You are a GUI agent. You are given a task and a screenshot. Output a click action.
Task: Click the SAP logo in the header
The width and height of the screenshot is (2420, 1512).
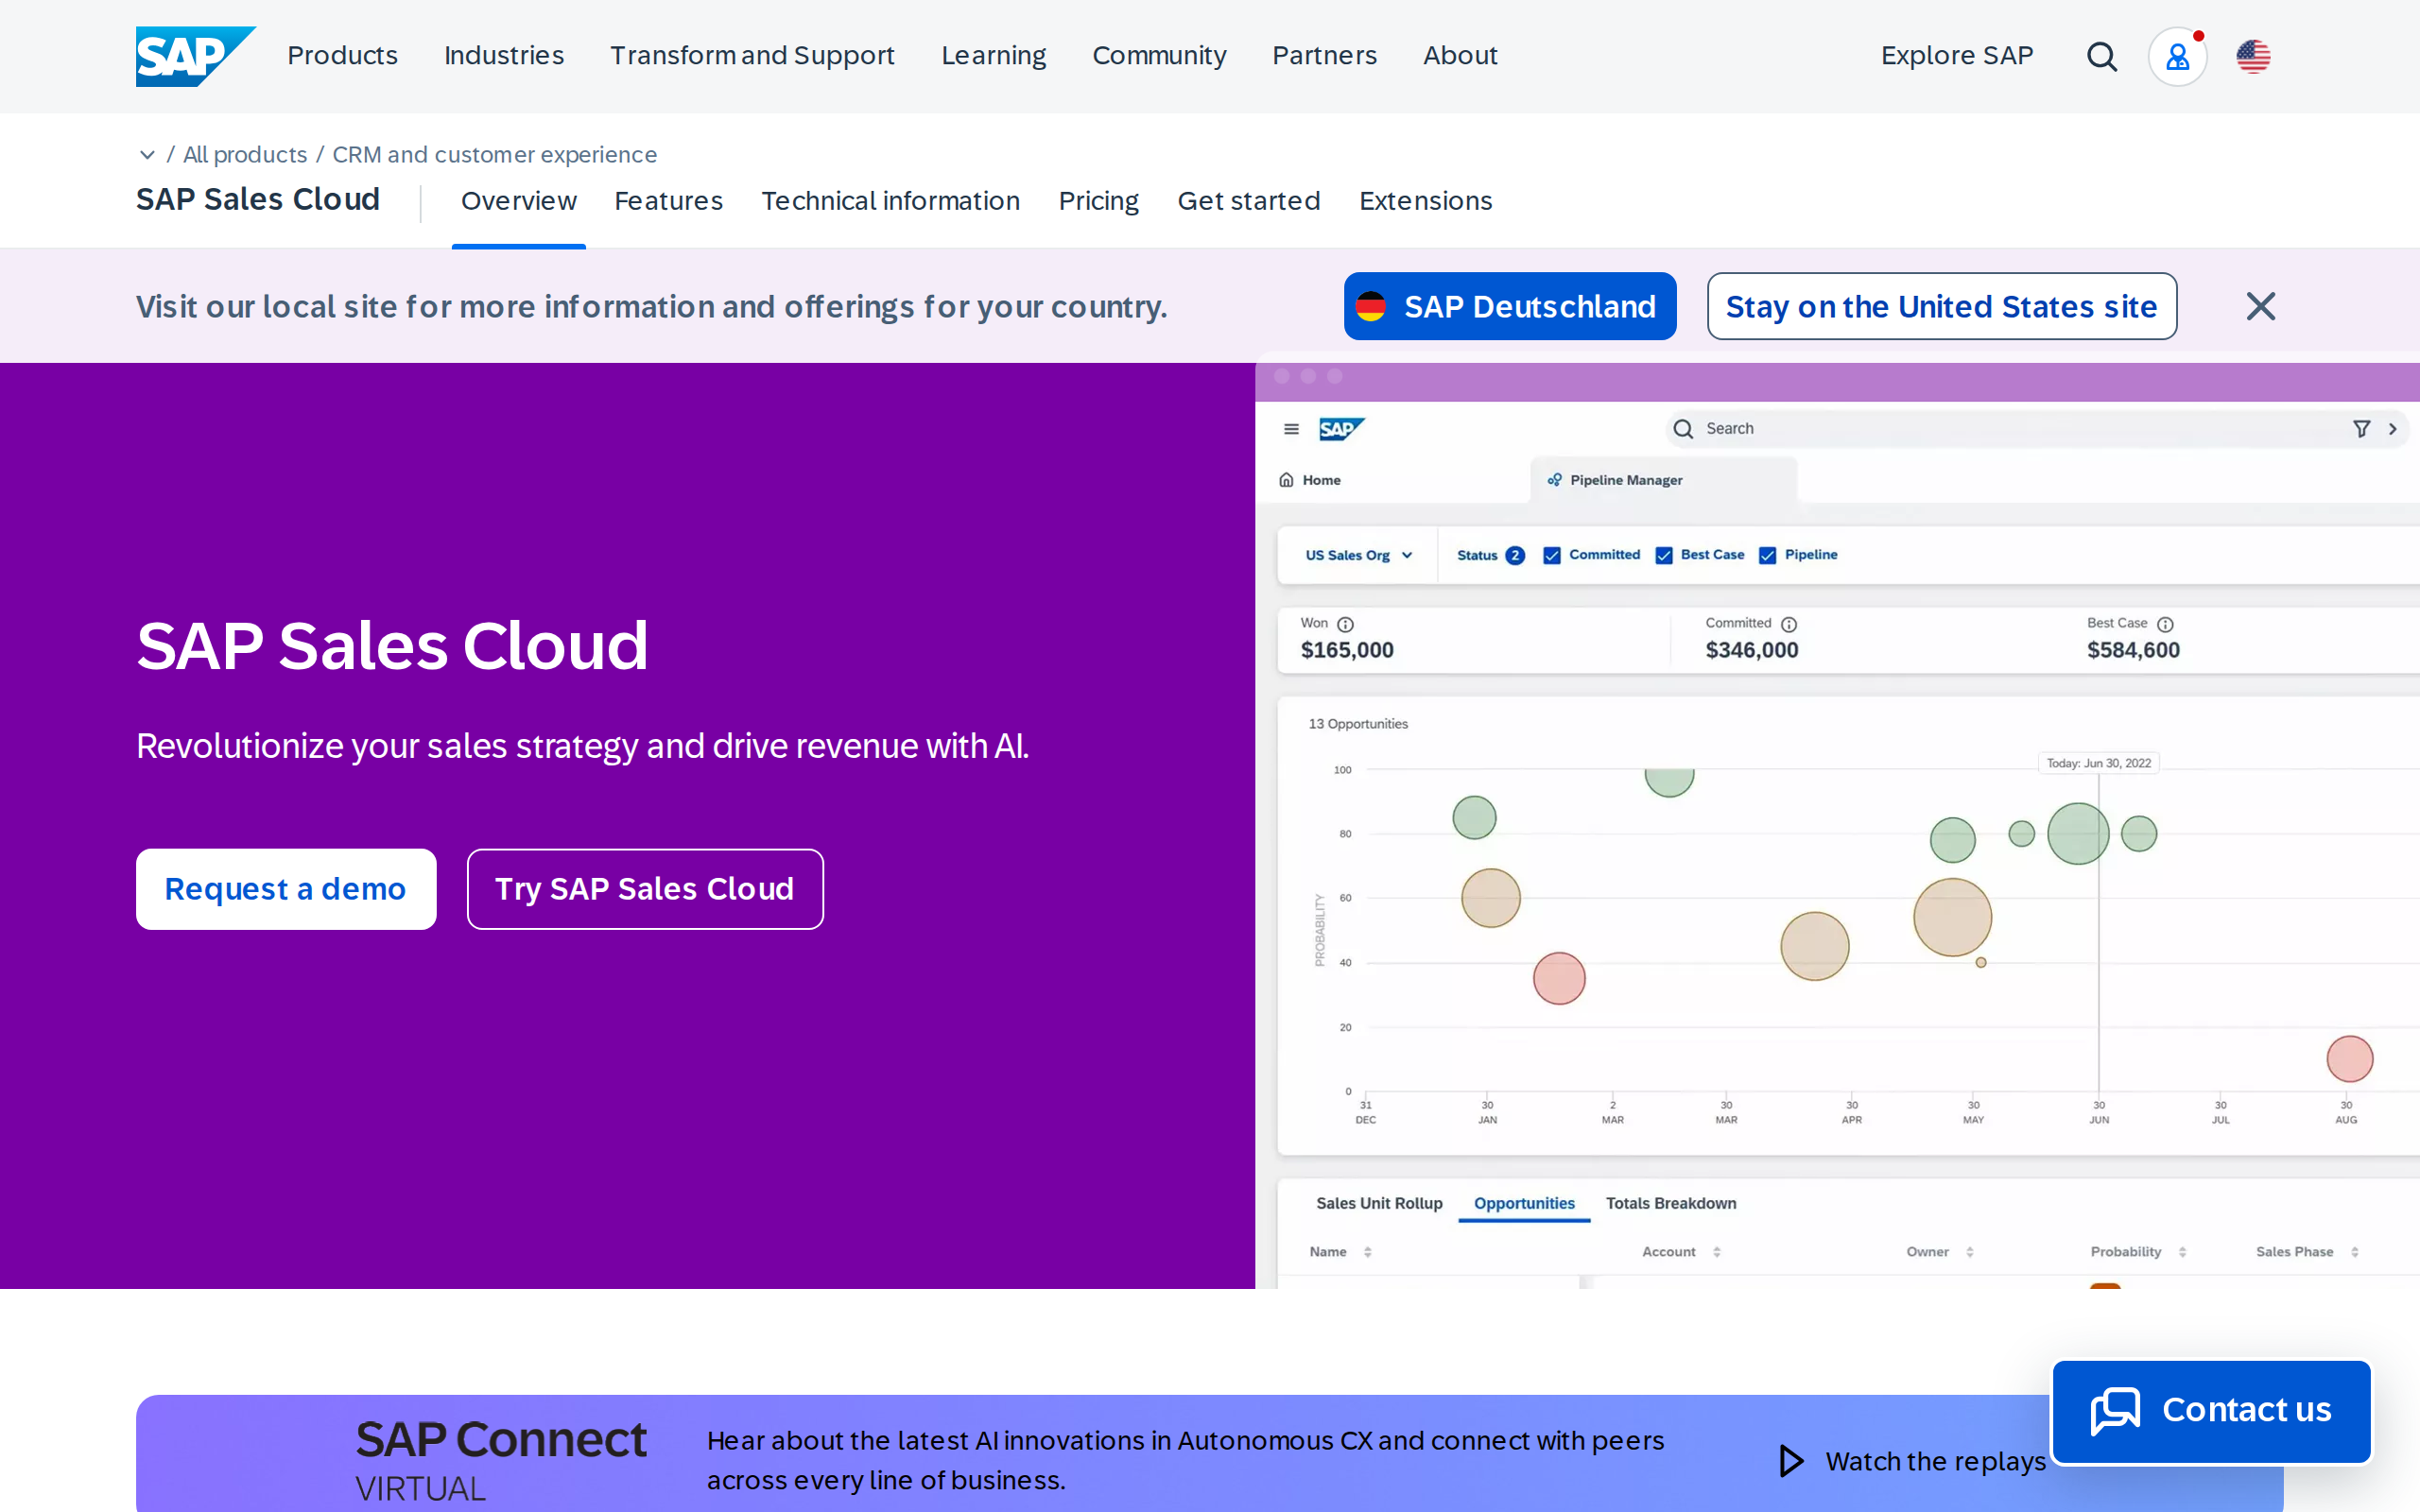coord(195,56)
